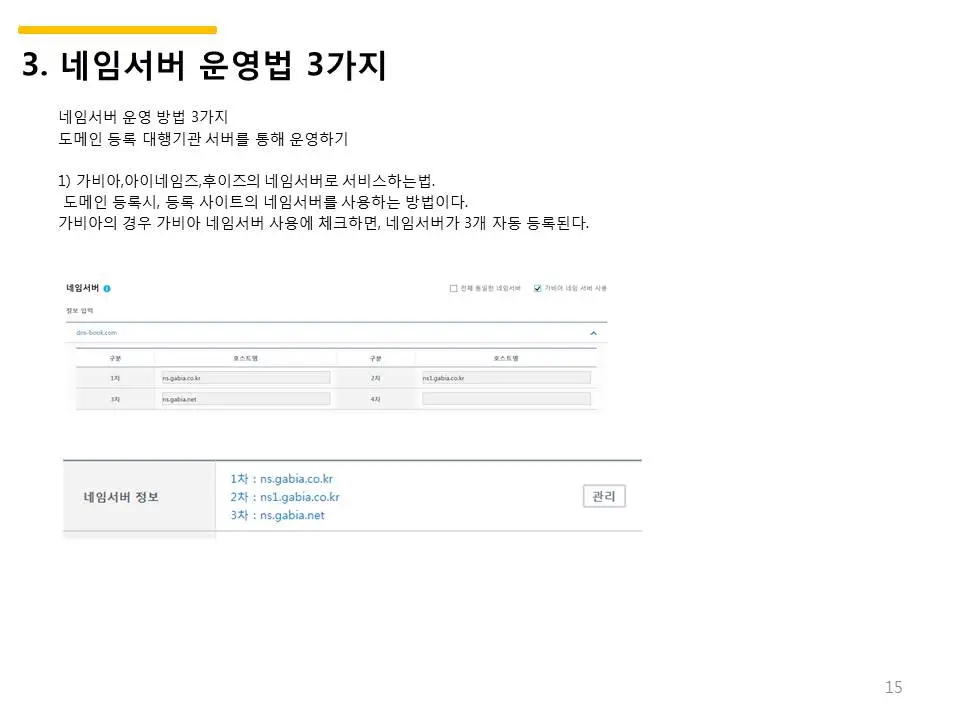
Task: Click the page number 15
Action: coord(893,687)
